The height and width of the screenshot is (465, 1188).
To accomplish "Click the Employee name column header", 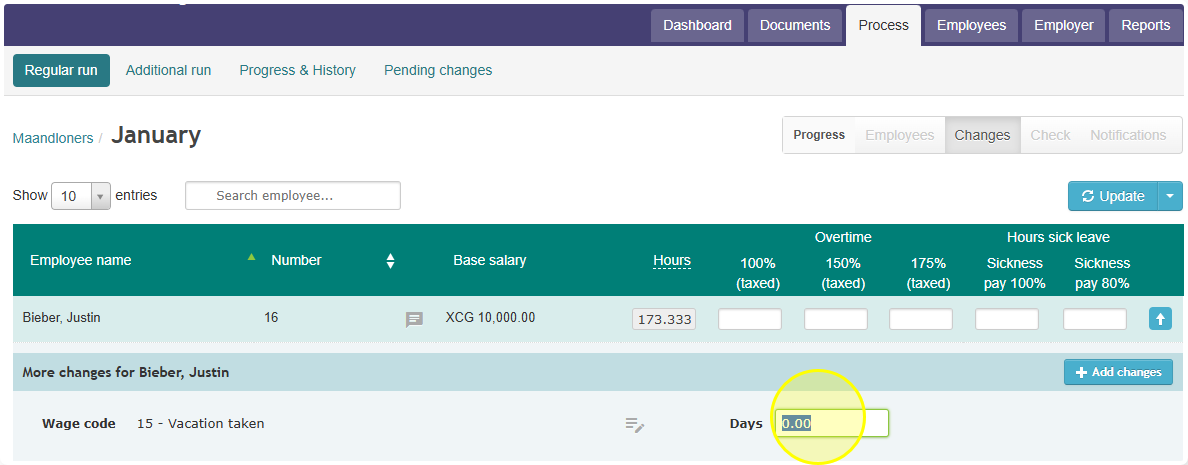I will point(80,261).
